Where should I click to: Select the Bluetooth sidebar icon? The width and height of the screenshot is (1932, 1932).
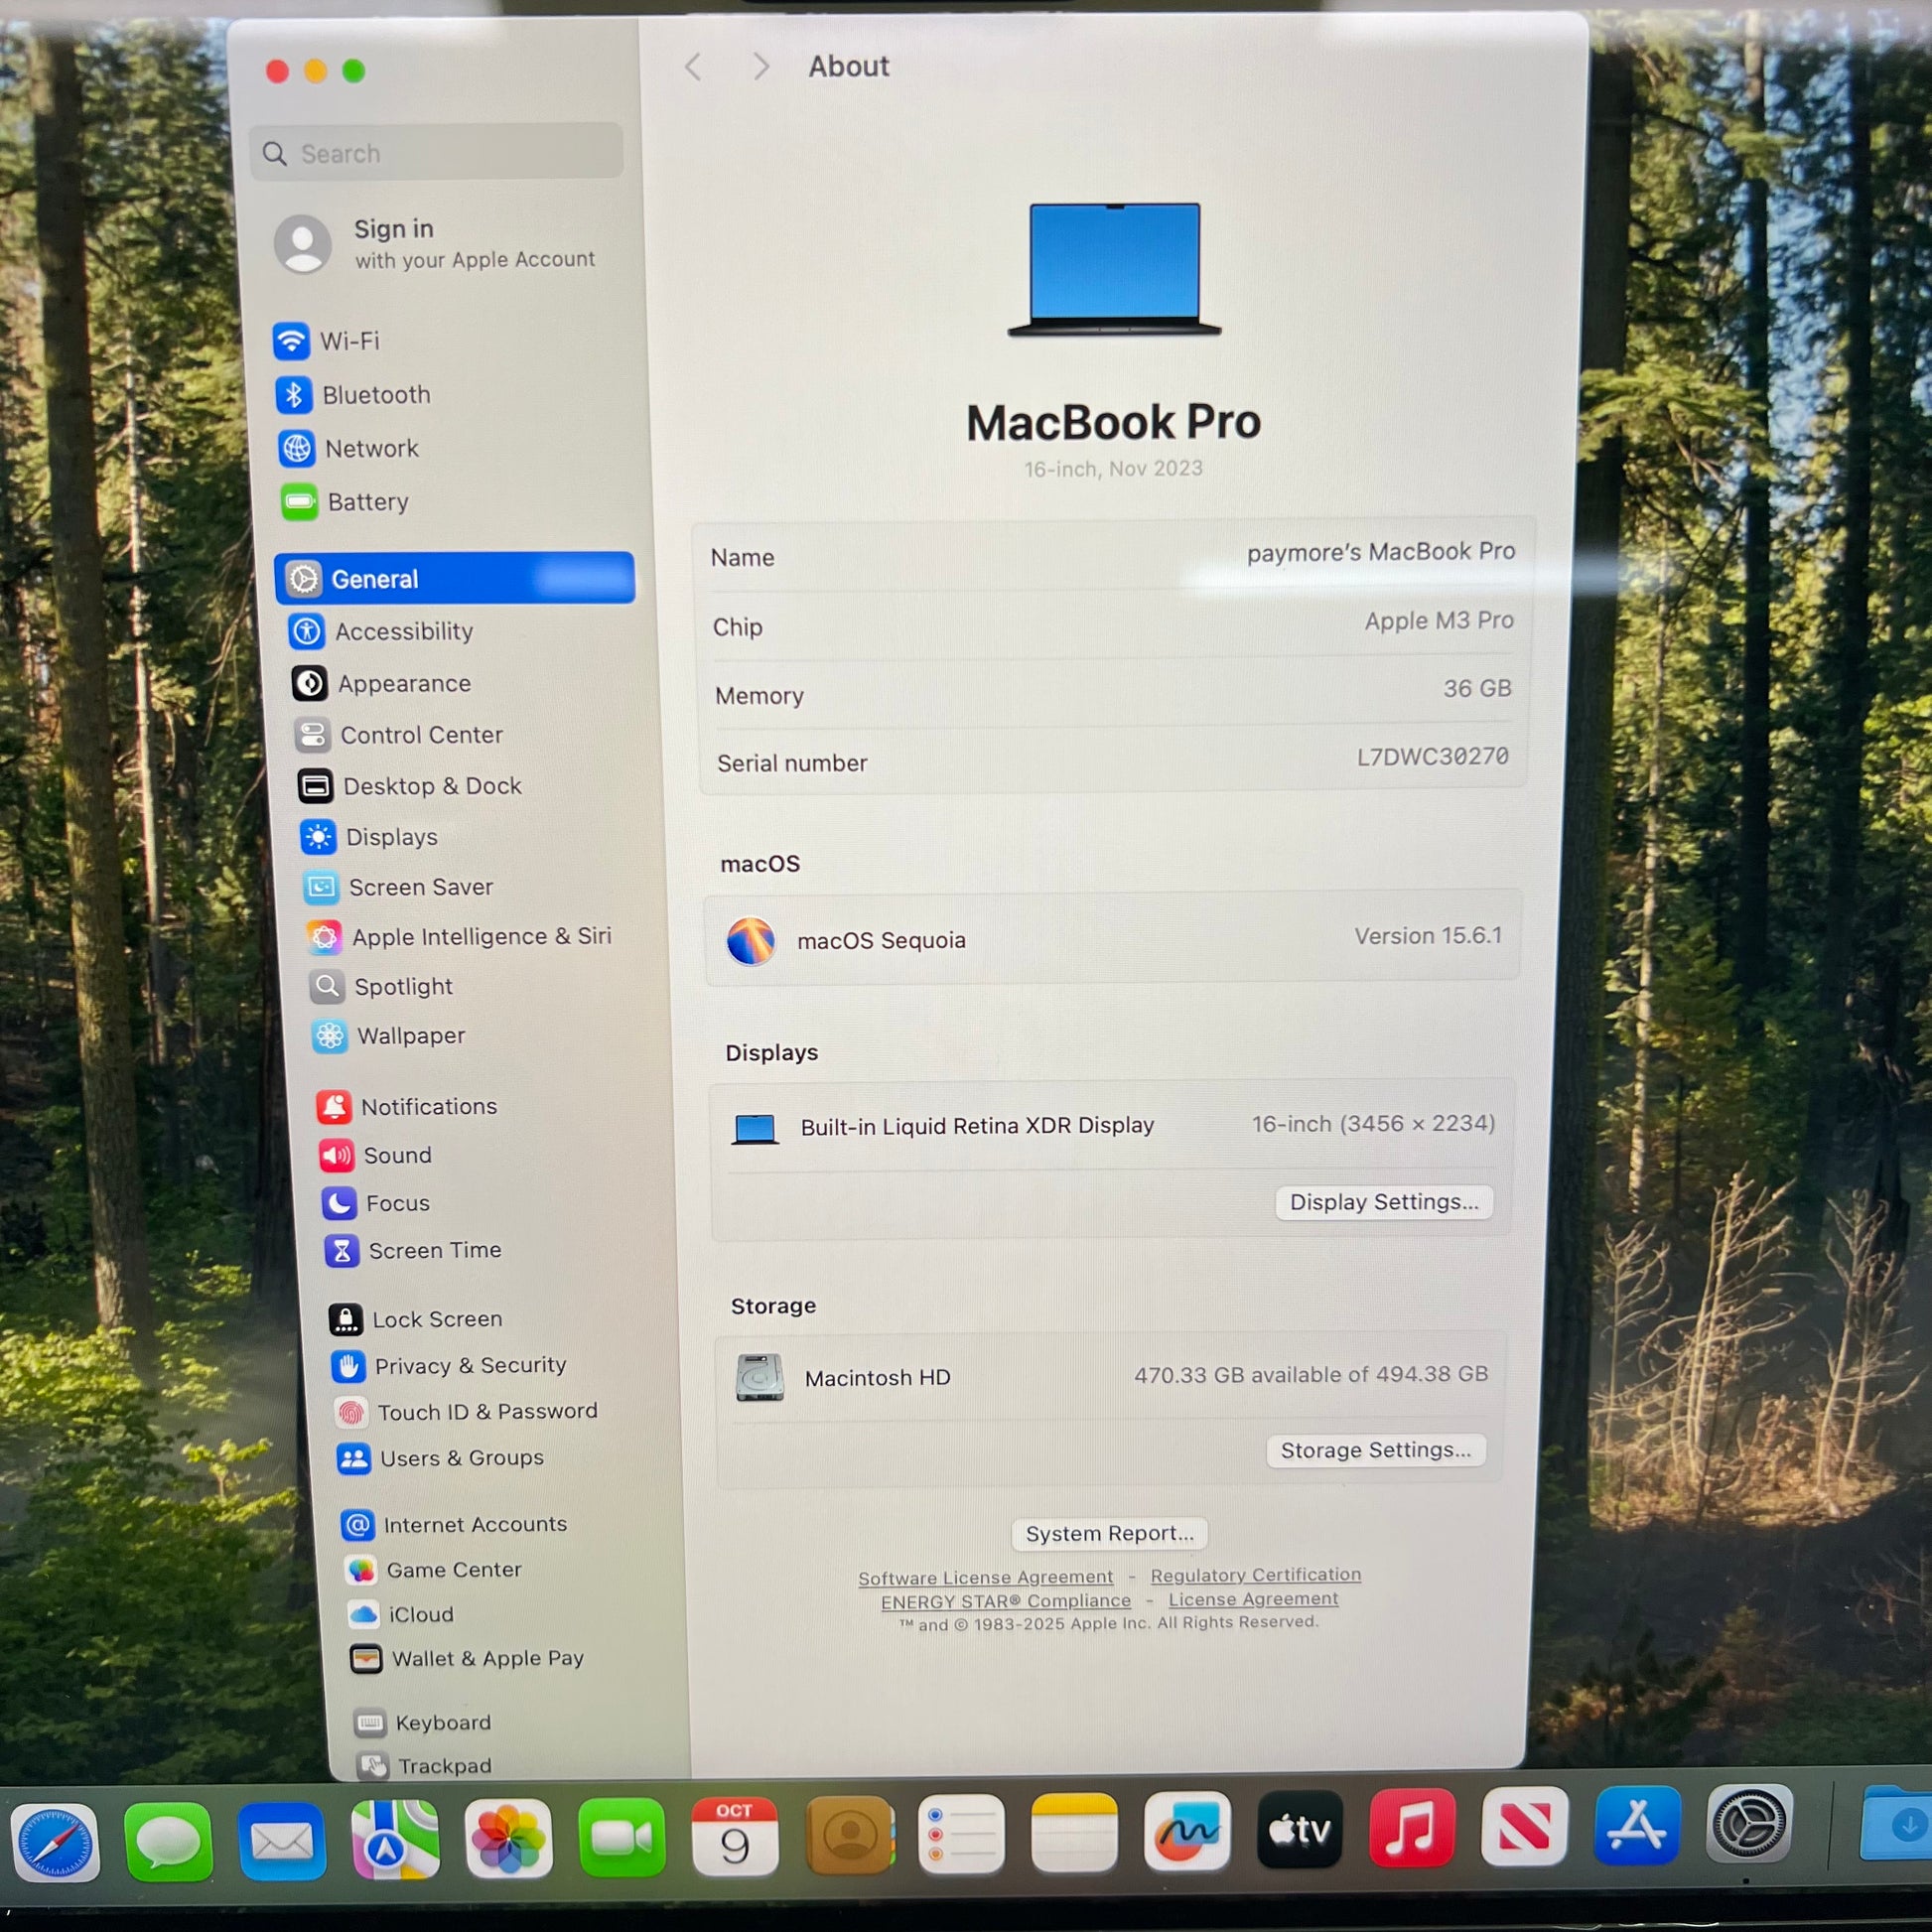tap(293, 395)
